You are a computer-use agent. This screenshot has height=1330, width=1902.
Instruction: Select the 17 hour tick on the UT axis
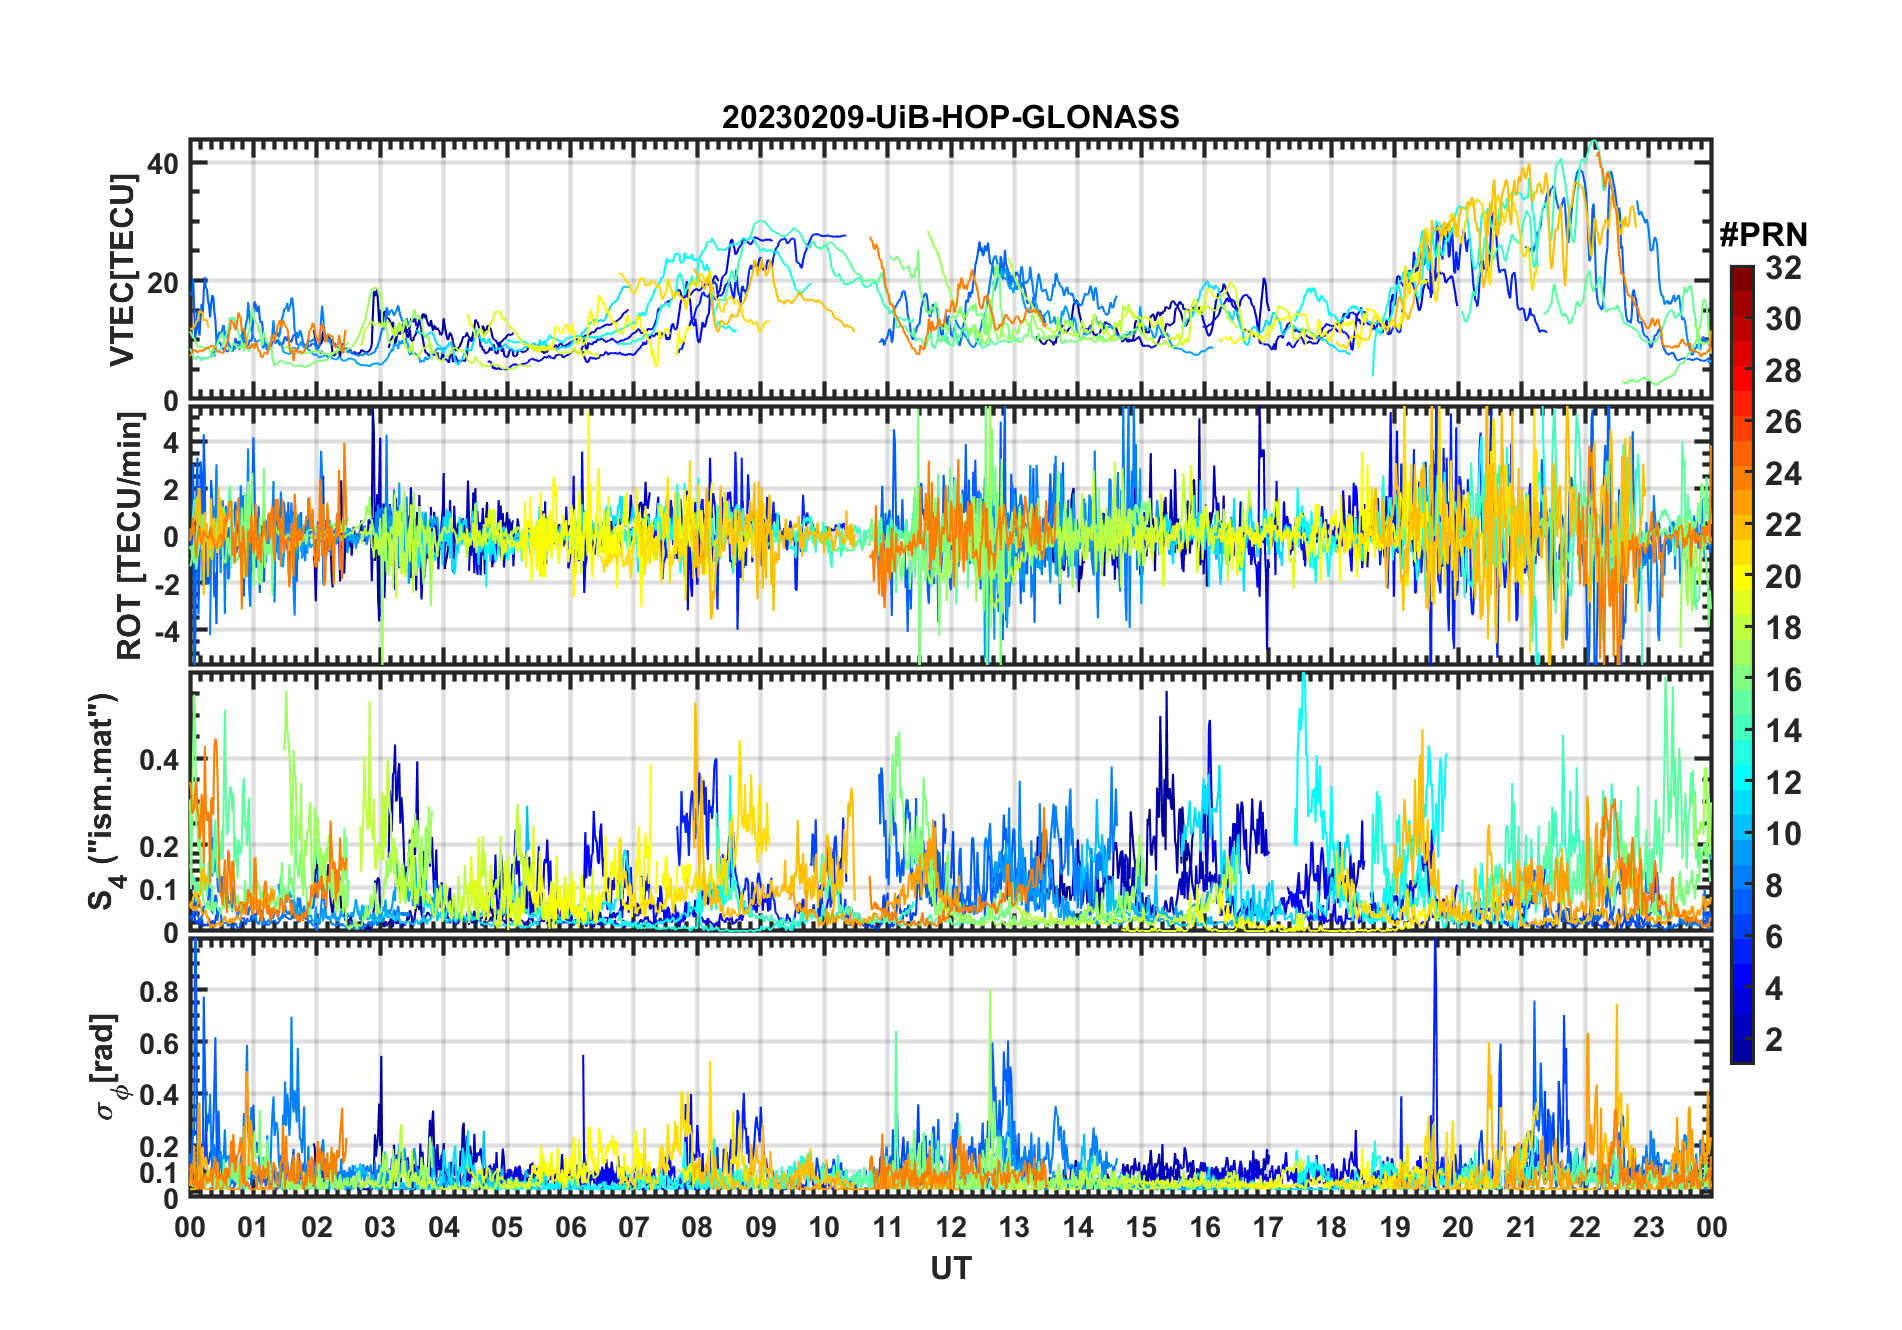pyautogui.click(x=1268, y=1227)
